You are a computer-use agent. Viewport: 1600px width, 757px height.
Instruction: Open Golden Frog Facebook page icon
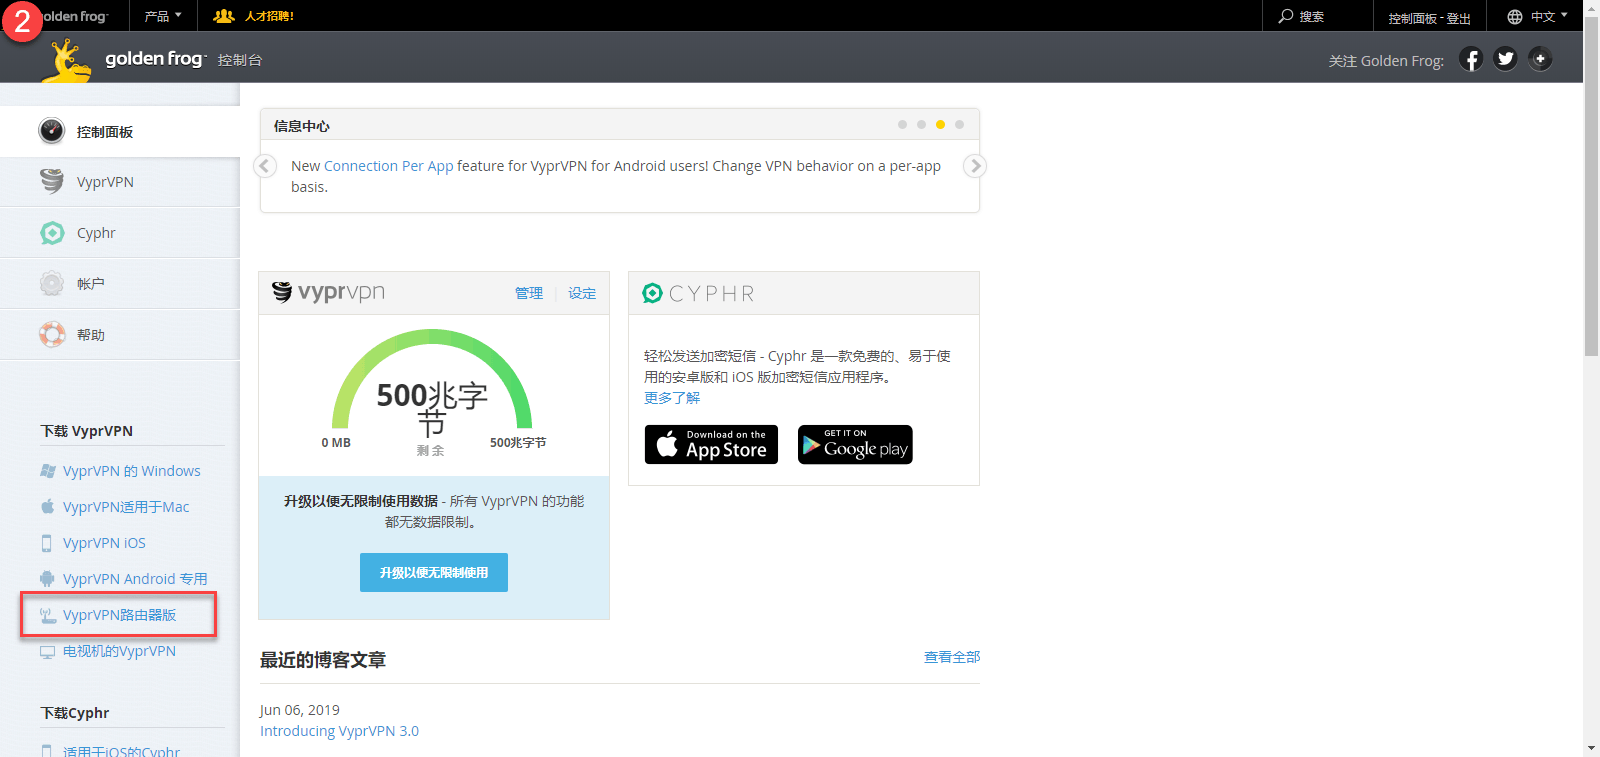[x=1471, y=59]
